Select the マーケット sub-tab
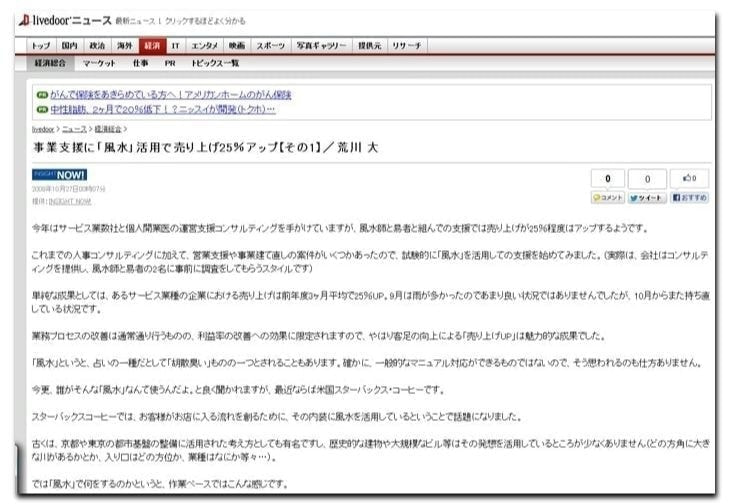Image resolution: width=730 pixels, height=504 pixels. (x=99, y=63)
